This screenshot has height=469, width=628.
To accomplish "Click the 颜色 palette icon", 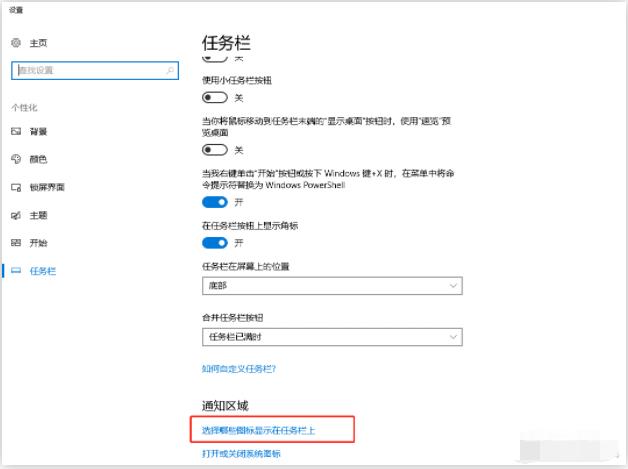I will [x=16, y=159].
